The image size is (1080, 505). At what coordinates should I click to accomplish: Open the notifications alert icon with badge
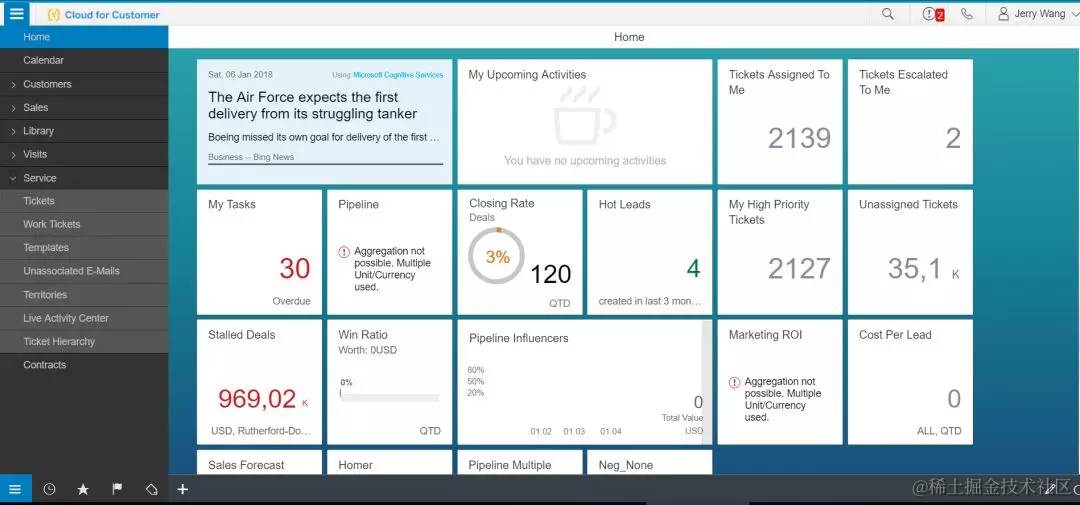coord(933,14)
